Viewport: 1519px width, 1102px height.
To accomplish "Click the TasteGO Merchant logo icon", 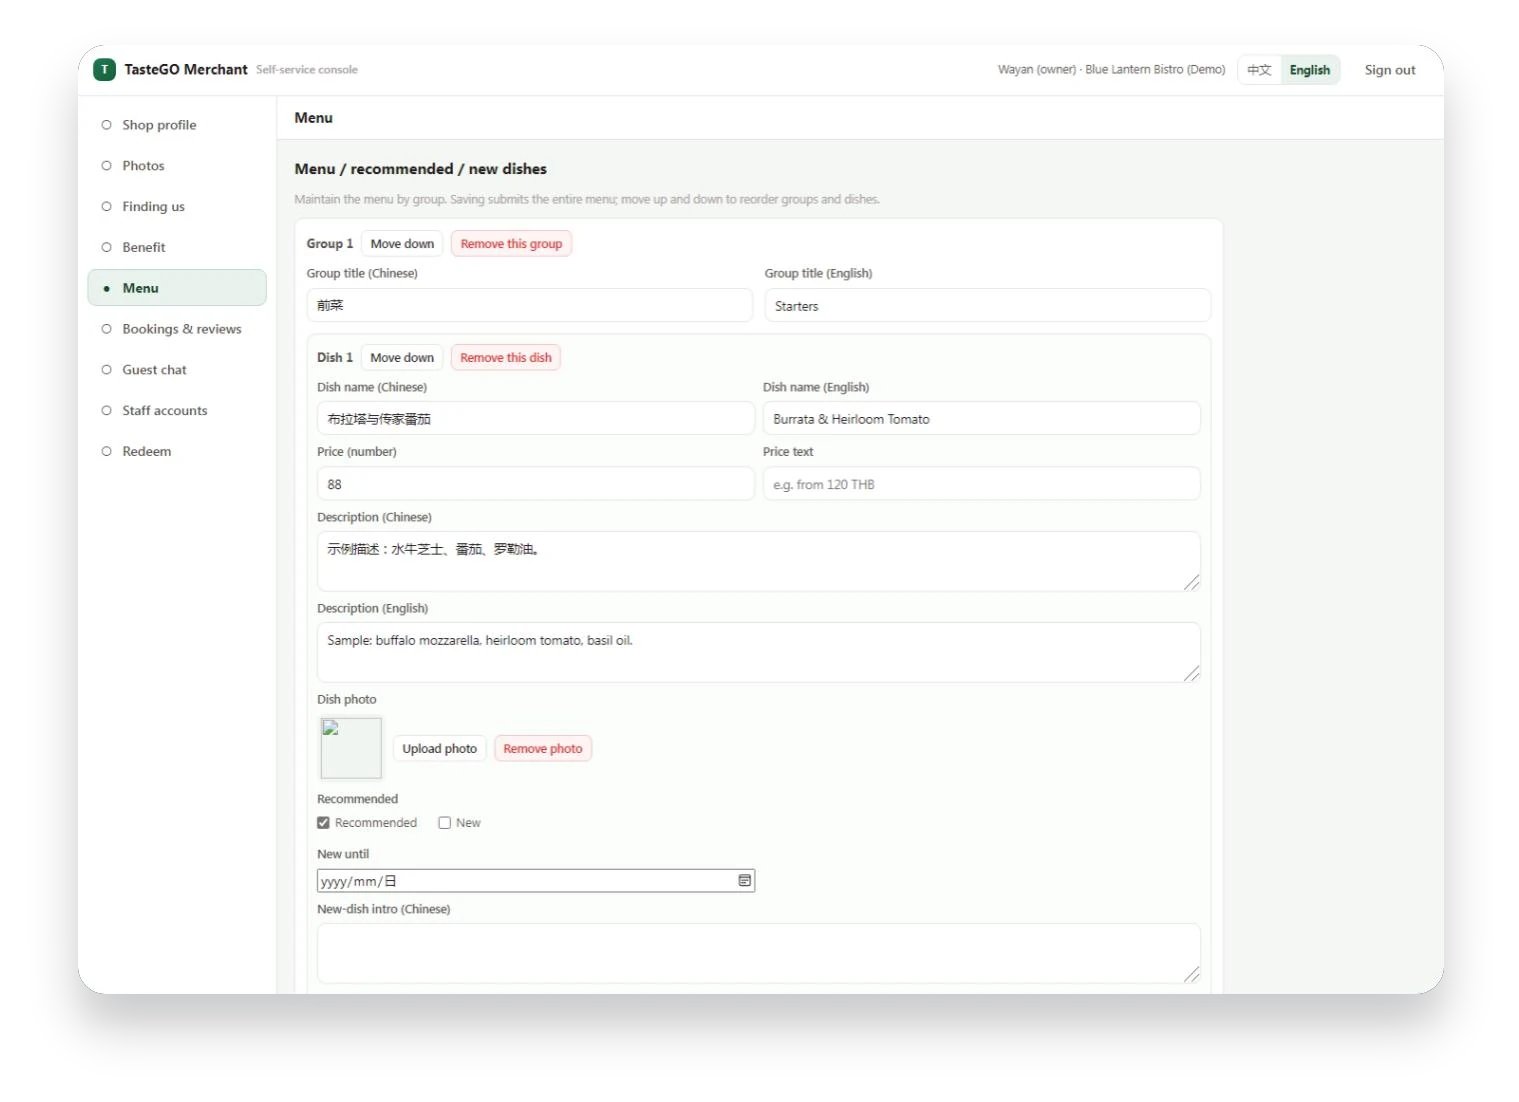I will pos(104,69).
